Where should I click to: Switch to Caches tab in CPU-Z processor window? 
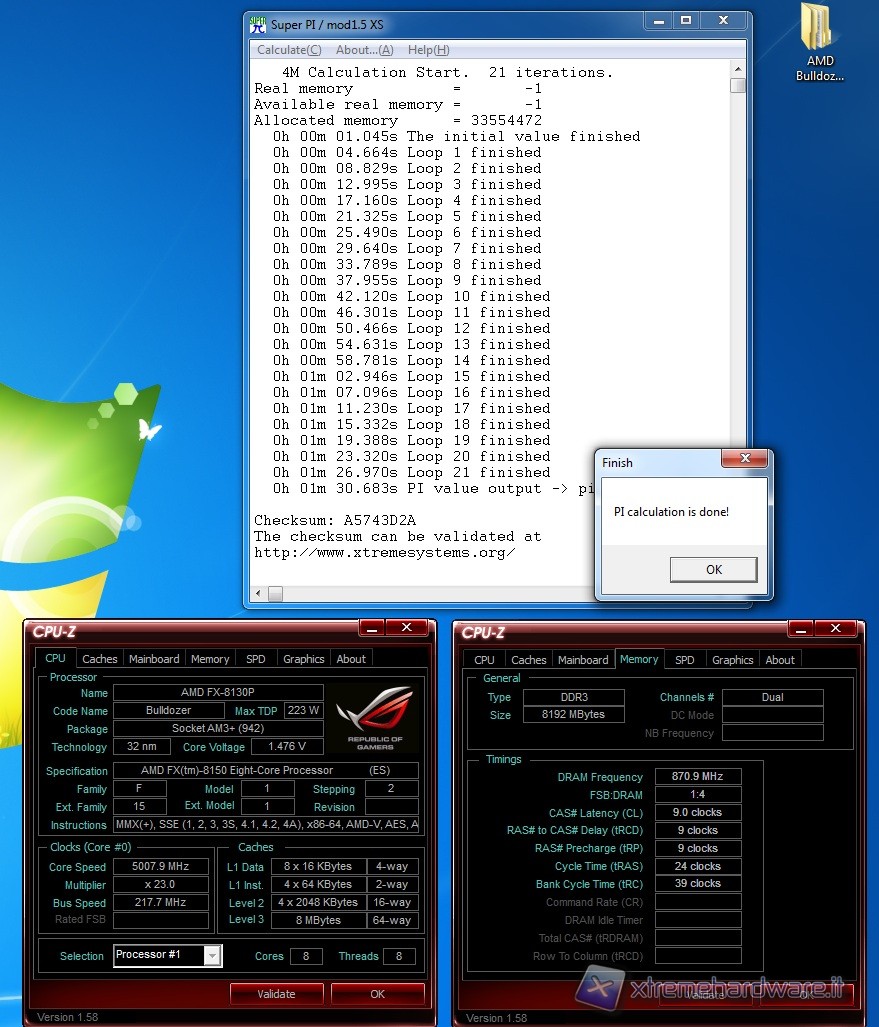[100, 659]
